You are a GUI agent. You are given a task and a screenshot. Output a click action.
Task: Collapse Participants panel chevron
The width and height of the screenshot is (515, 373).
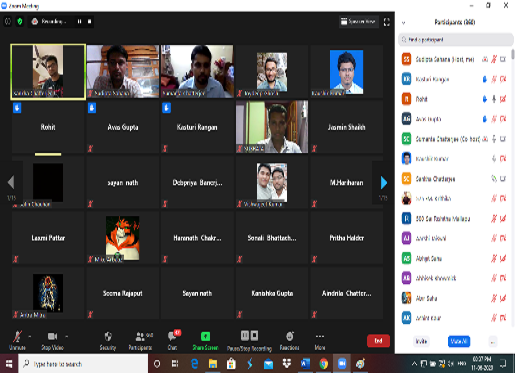tap(403, 23)
